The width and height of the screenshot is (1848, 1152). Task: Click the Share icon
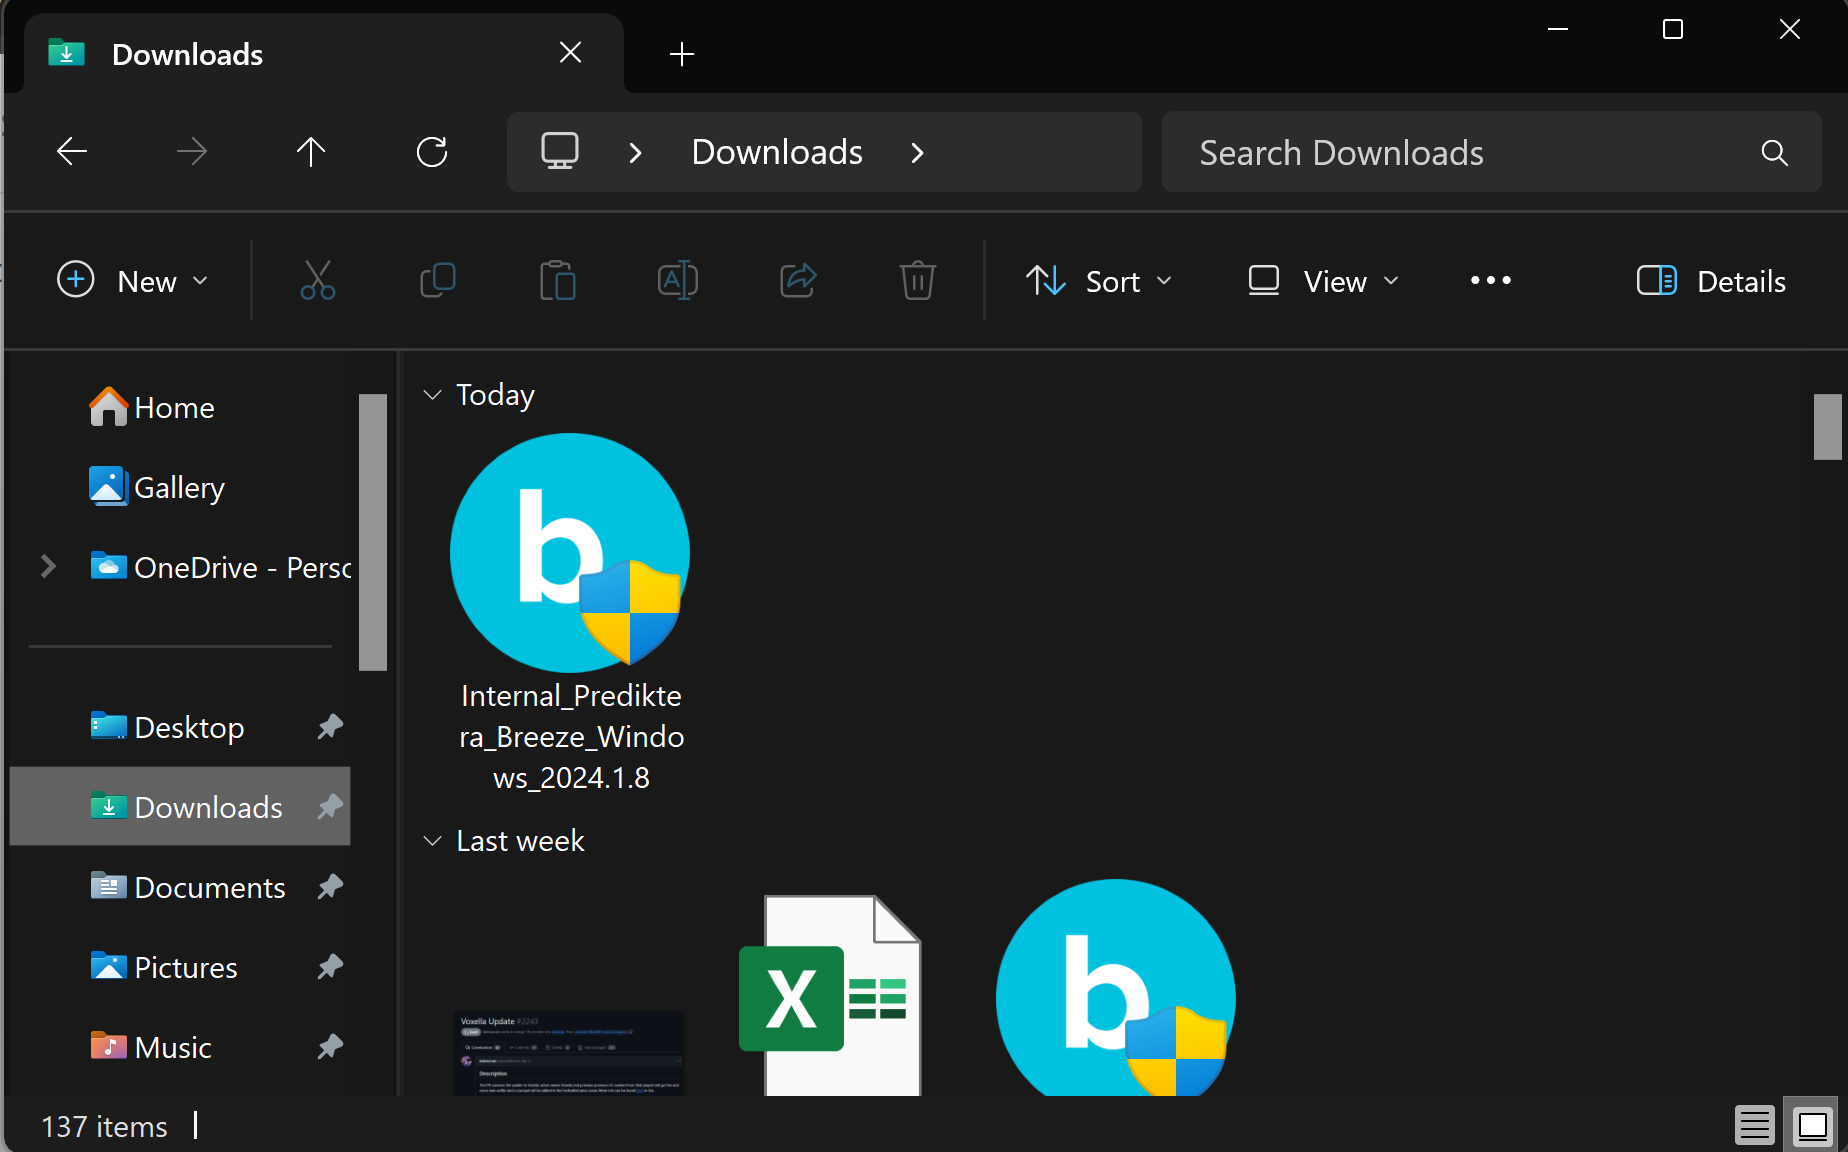click(x=798, y=280)
